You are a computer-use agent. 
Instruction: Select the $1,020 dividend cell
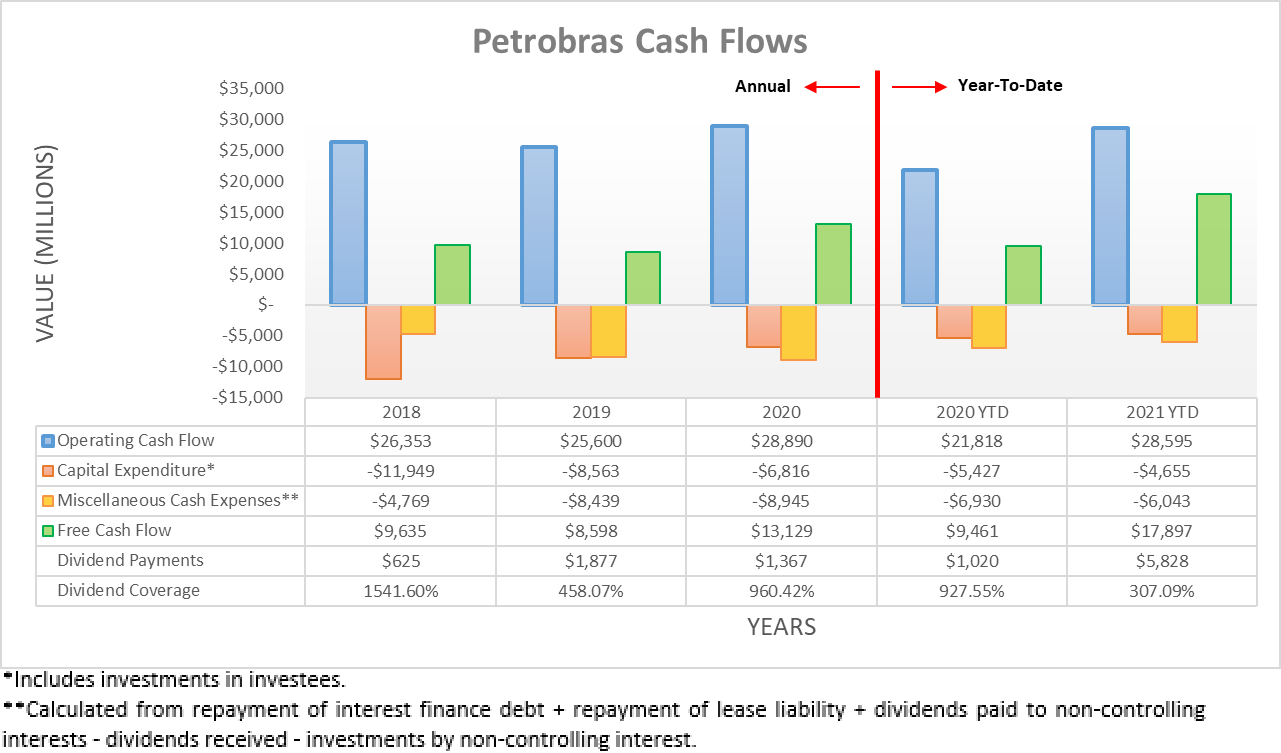tap(972, 561)
